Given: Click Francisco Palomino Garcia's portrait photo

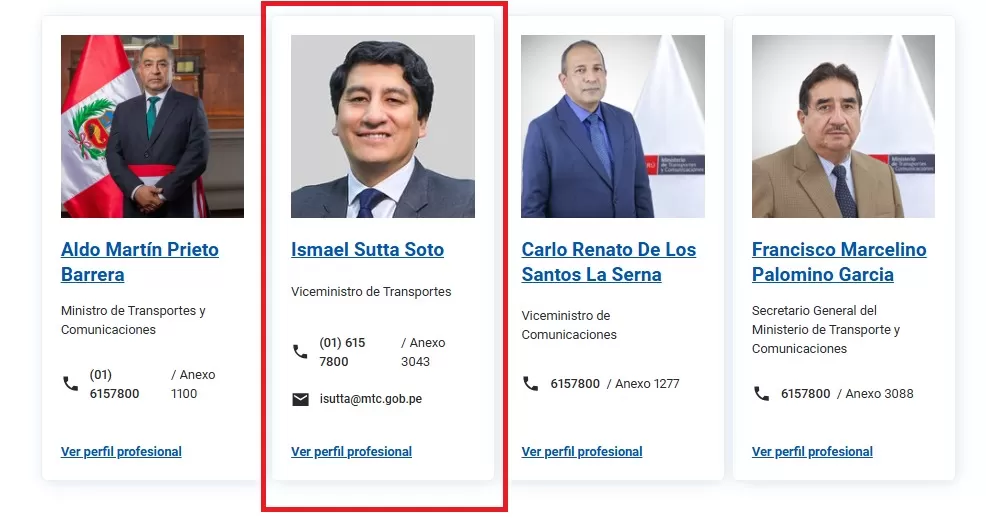Looking at the screenshot, I should 843,126.
